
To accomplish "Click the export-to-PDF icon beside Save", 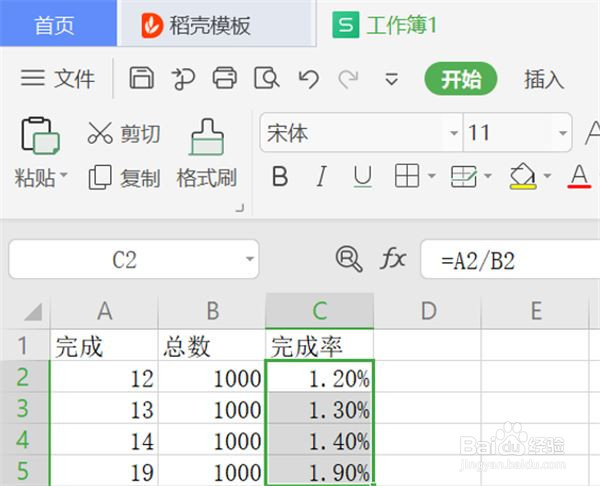I will click(x=183, y=79).
